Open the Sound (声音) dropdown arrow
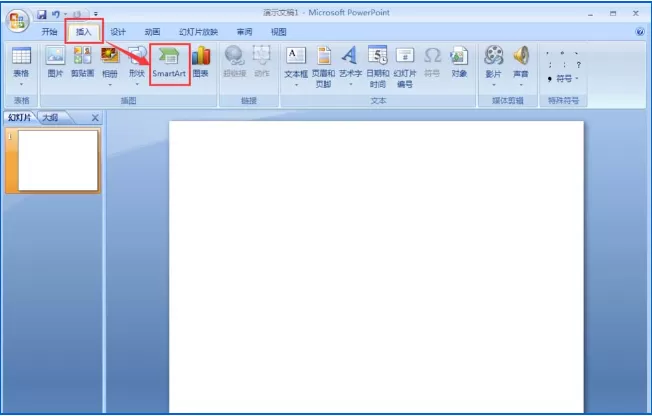This screenshot has width=652, height=416. pyautogui.click(x=521, y=85)
